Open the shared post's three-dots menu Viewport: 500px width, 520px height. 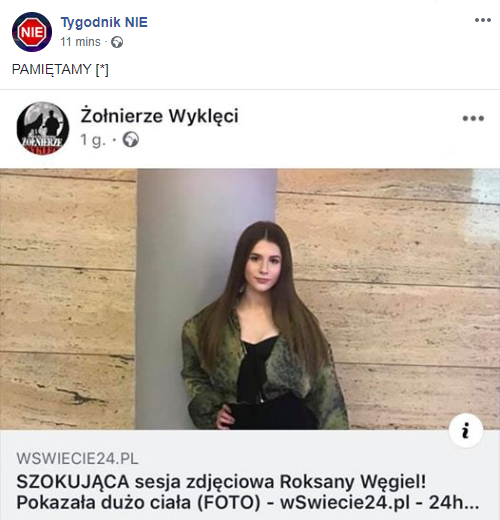[x=473, y=118]
